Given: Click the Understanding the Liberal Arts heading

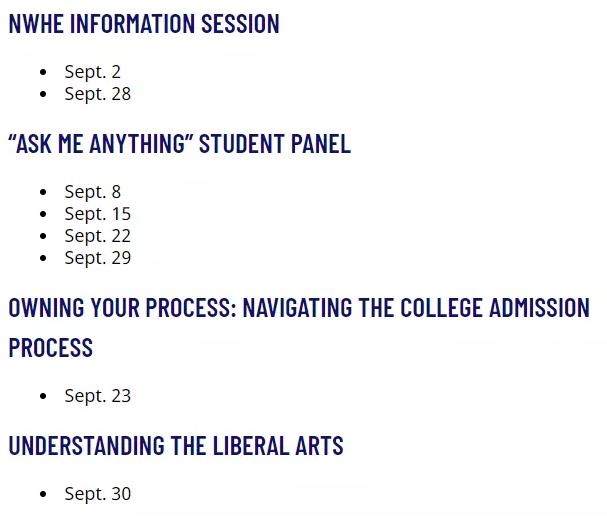Looking at the screenshot, I should (176, 445).
